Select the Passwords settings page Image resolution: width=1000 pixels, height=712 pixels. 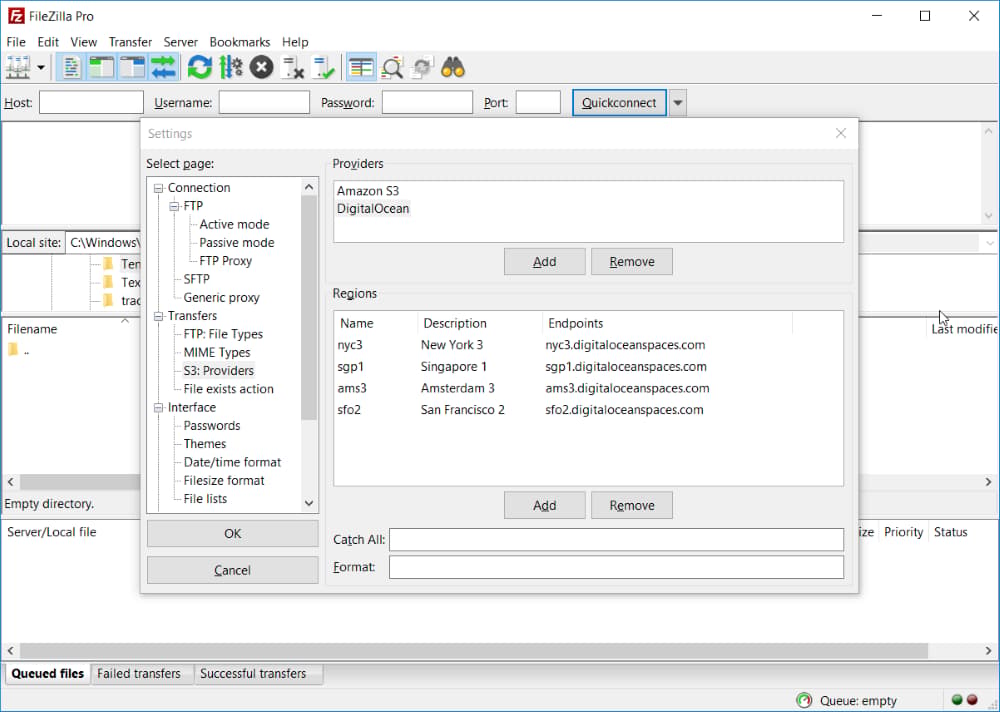click(212, 426)
